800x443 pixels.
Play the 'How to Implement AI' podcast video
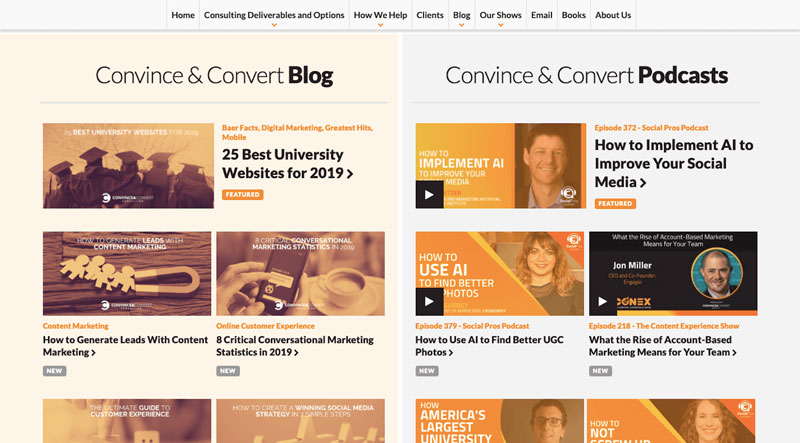coord(429,194)
